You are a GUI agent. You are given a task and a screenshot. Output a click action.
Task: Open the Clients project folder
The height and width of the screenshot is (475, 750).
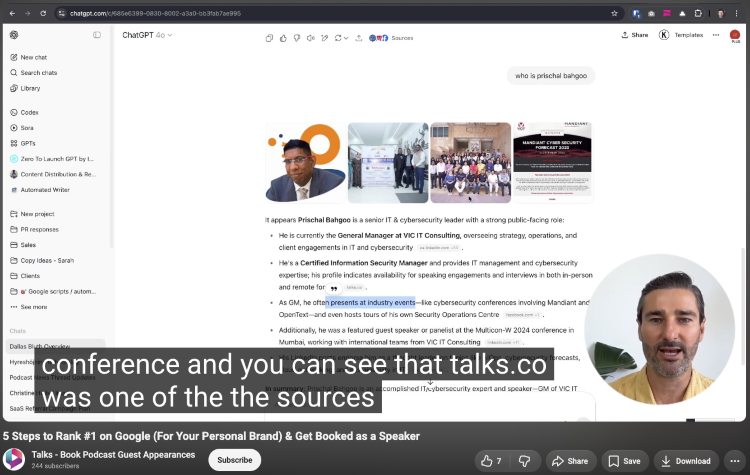point(25,276)
